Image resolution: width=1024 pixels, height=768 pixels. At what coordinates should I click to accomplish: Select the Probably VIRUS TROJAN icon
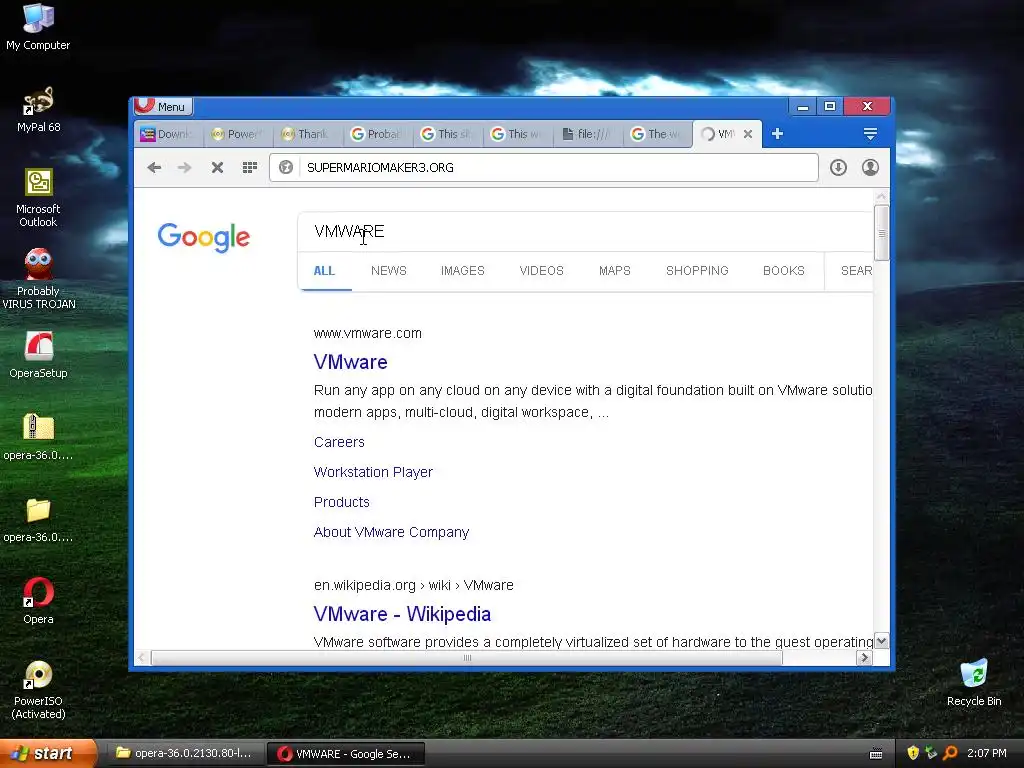click(x=38, y=279)
